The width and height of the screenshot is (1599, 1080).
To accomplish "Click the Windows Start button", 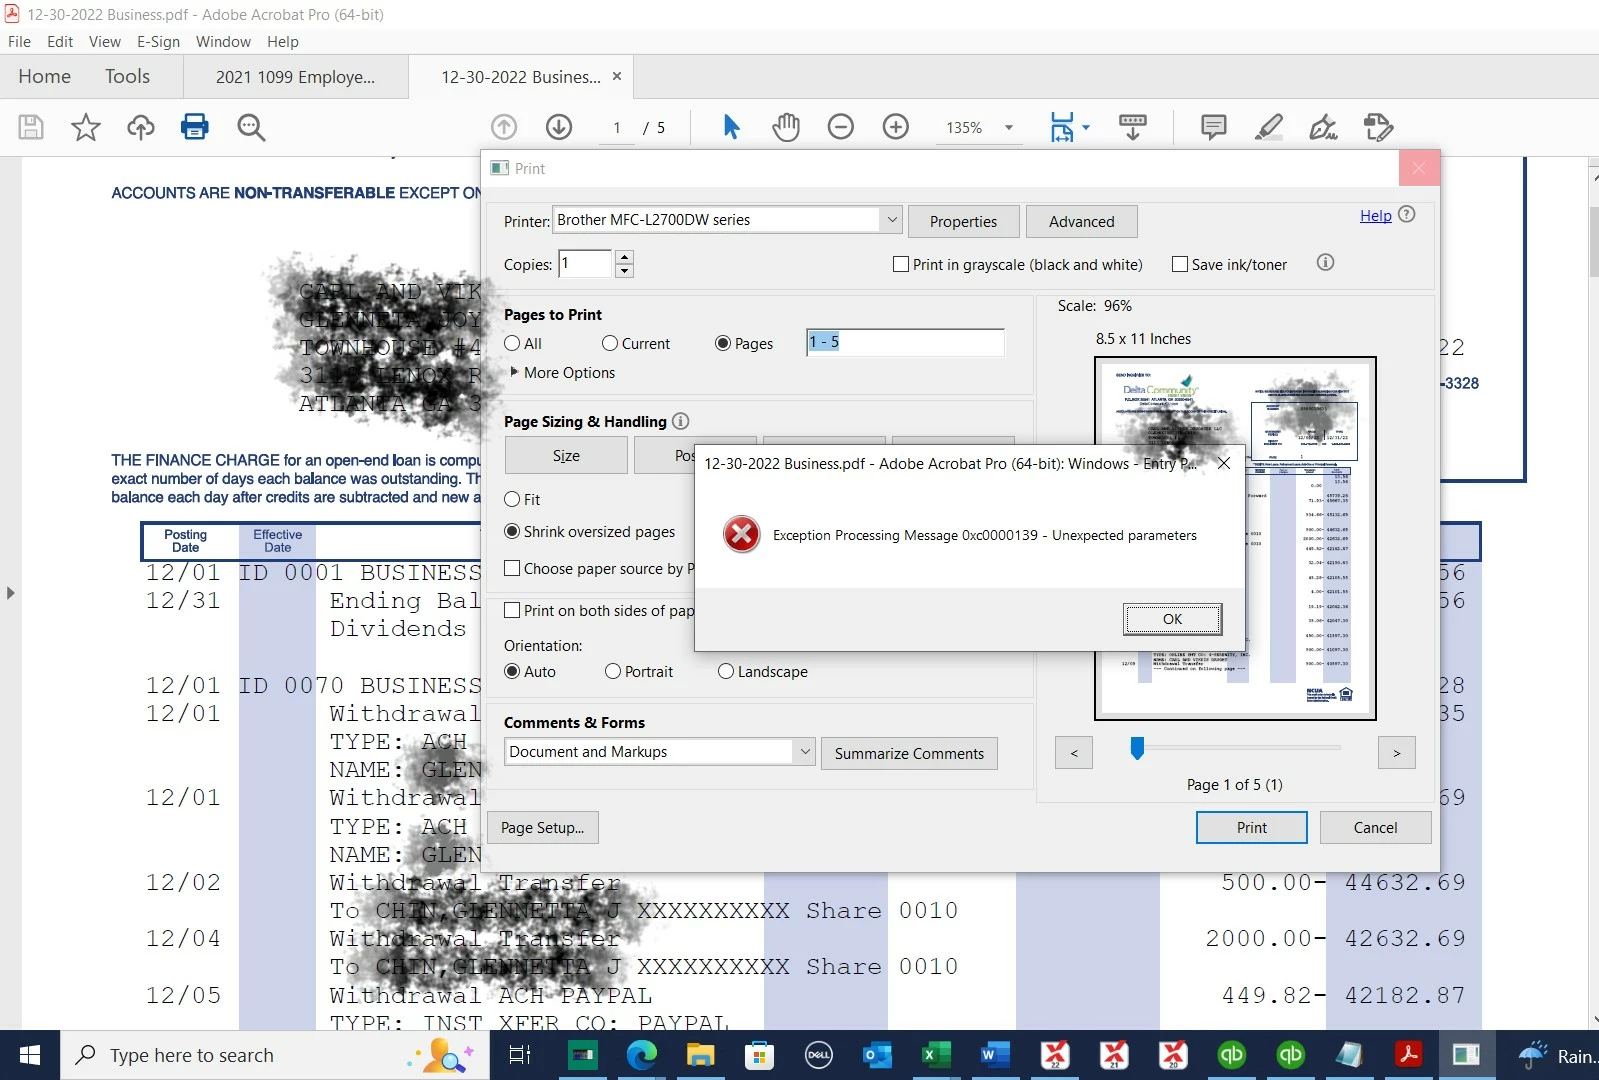I will pos(30,1055).
